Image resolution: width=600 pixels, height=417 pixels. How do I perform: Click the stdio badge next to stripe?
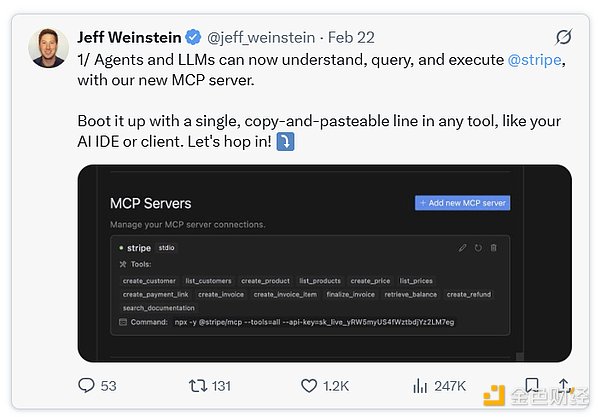pos(167,247)
